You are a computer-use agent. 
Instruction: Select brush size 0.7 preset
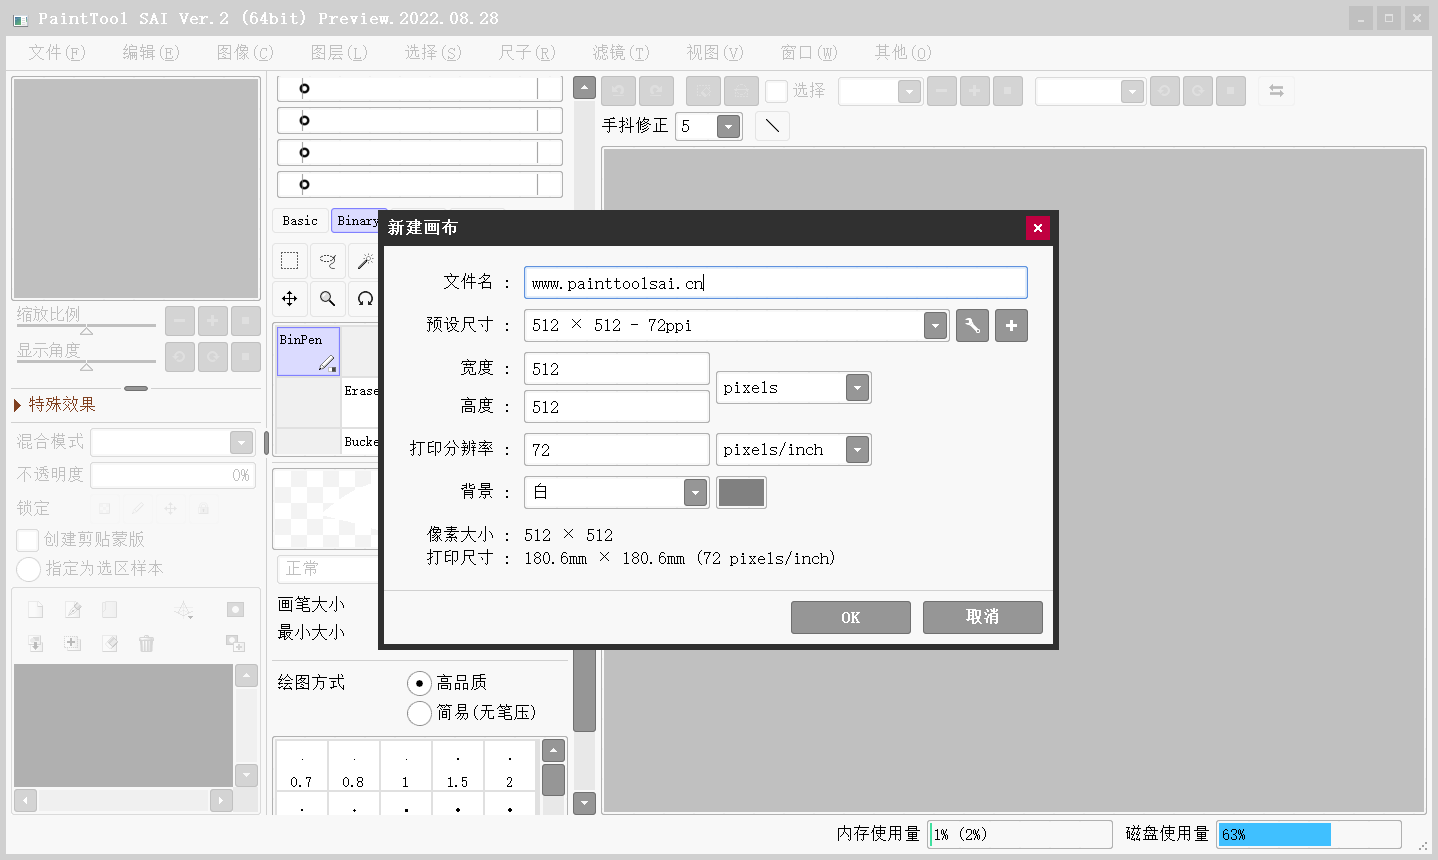(301, 766)
